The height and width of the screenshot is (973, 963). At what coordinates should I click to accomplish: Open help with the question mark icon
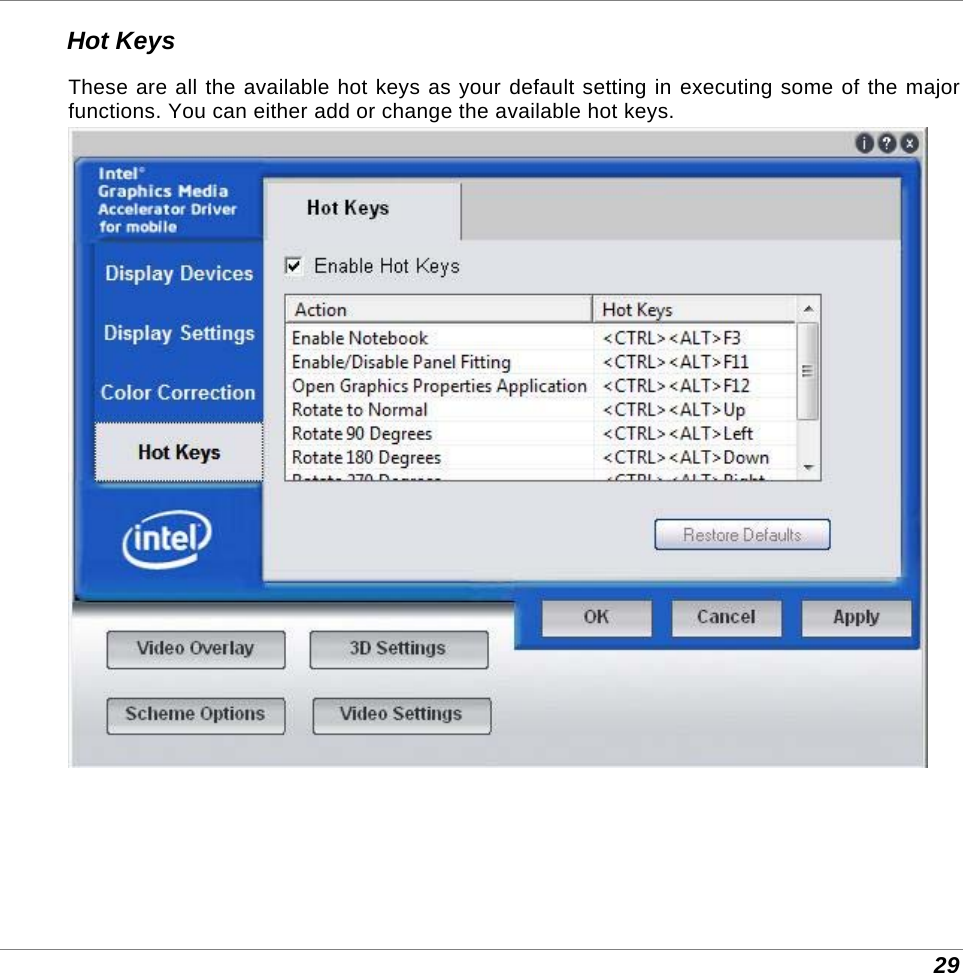tap(885, 143)
